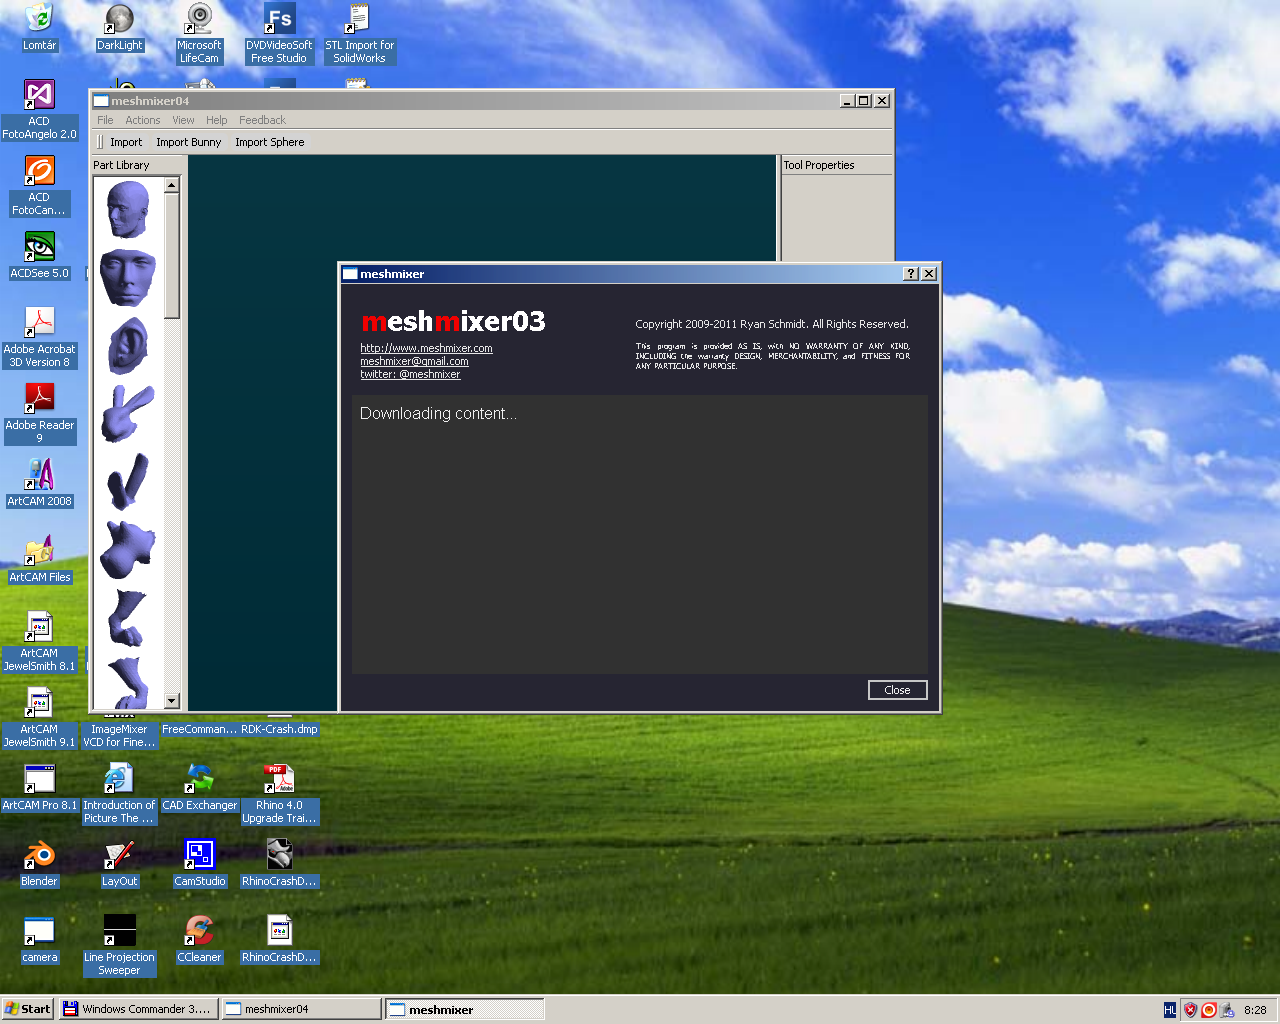Open the www.meshmixer.com link
Screen dimensions: 1280x1024
(x=426, y=348)
